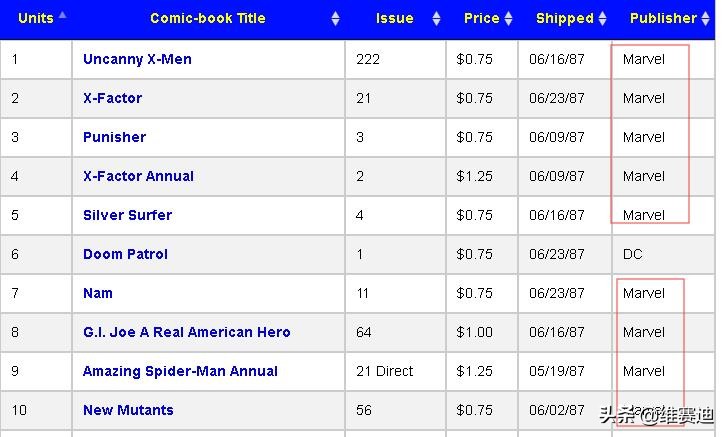Click sort arrows beside Price header
Screen dimensions: 727x437
508,19
